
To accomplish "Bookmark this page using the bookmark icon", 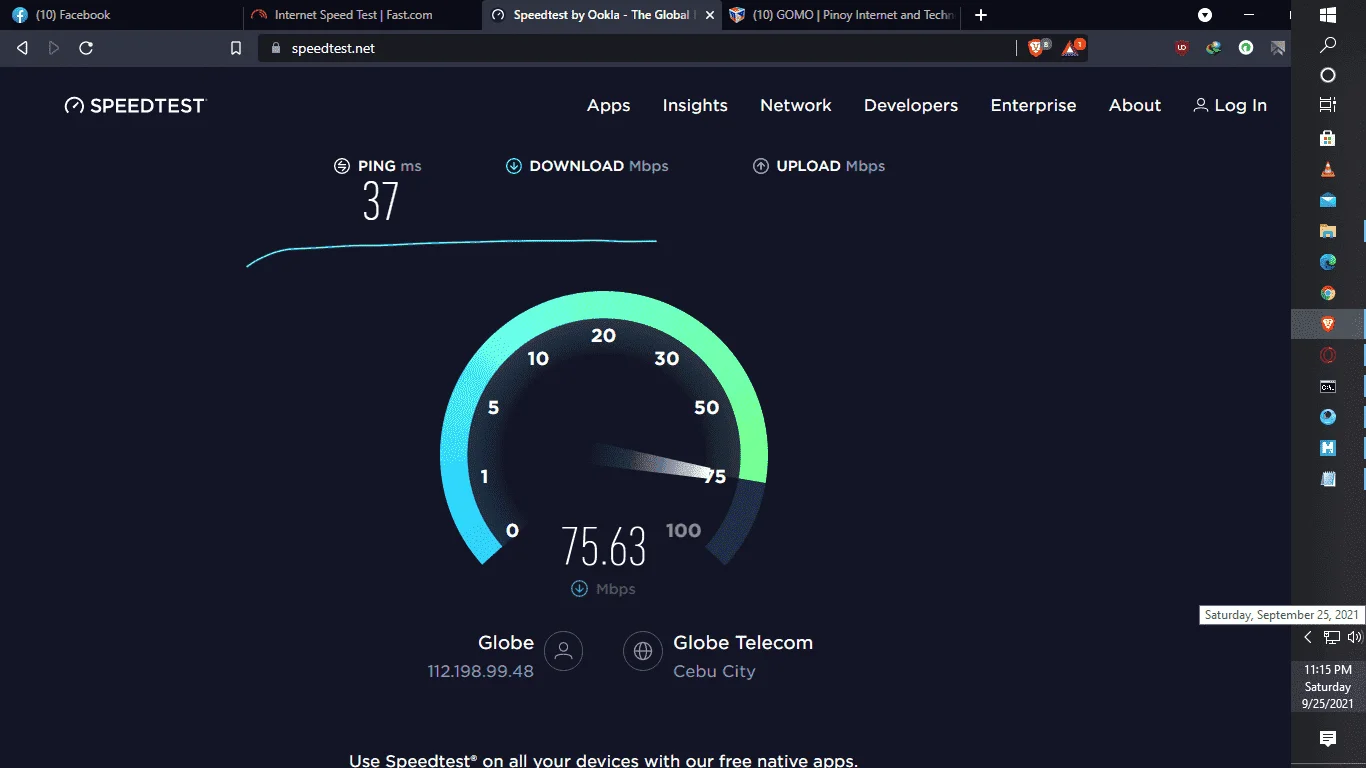I will point(236,48).
